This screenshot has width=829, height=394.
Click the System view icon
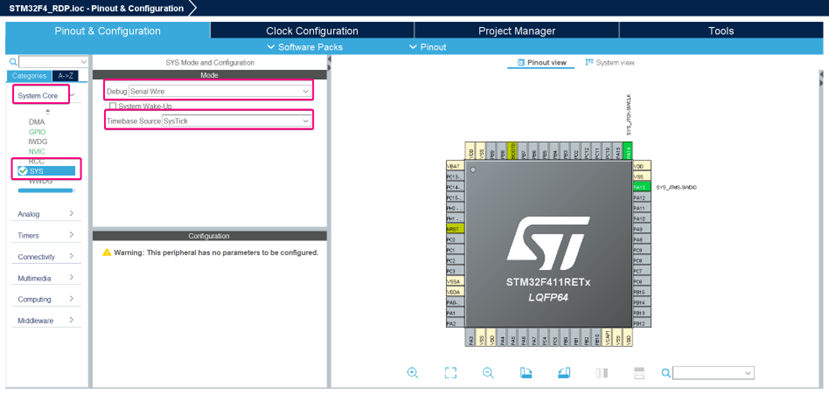pyautogui.click(x=589, y=62)
